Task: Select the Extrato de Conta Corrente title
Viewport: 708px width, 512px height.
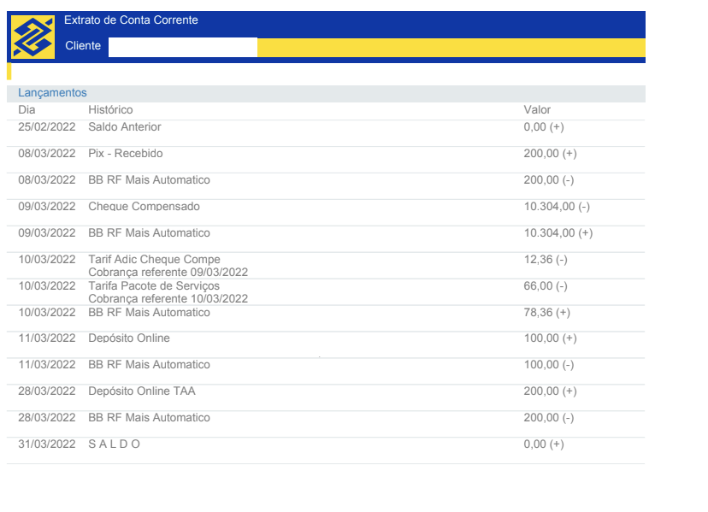Action: pos(131,20)
